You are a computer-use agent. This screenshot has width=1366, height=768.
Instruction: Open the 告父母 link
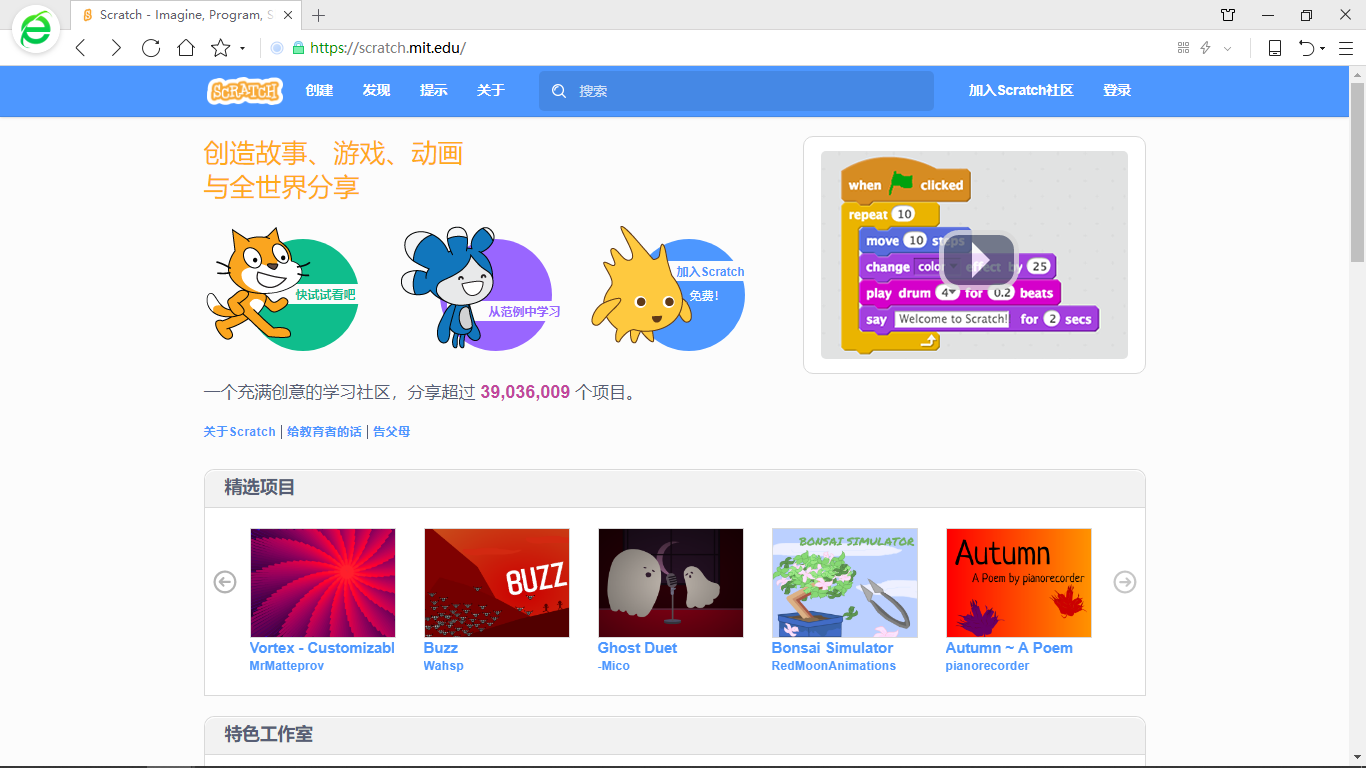point(392,432)
